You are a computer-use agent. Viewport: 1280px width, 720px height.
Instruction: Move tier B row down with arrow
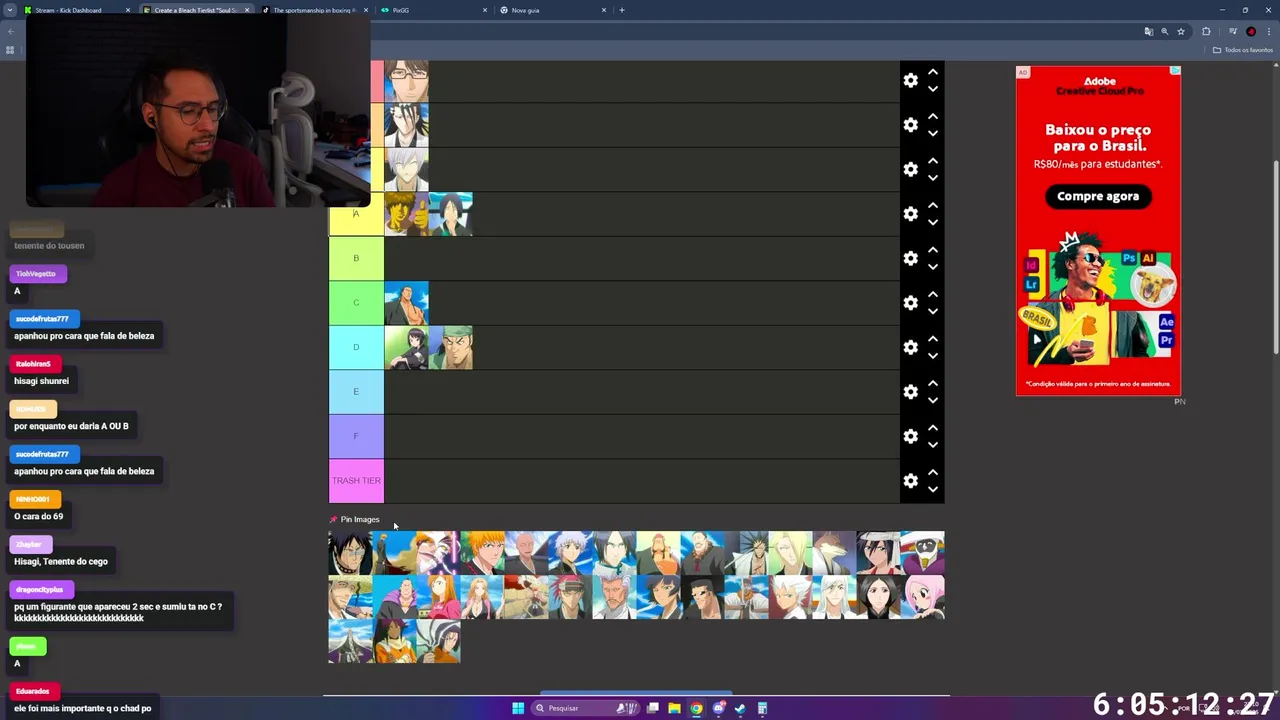[x=932, y=267]
